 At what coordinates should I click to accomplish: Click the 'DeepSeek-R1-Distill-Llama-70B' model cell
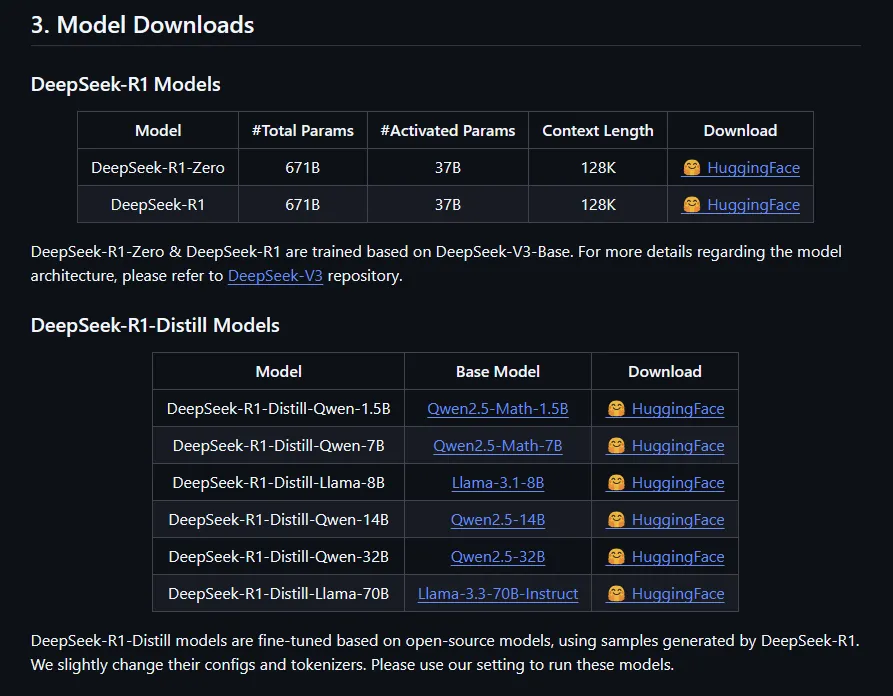click(x=278, y=593)
